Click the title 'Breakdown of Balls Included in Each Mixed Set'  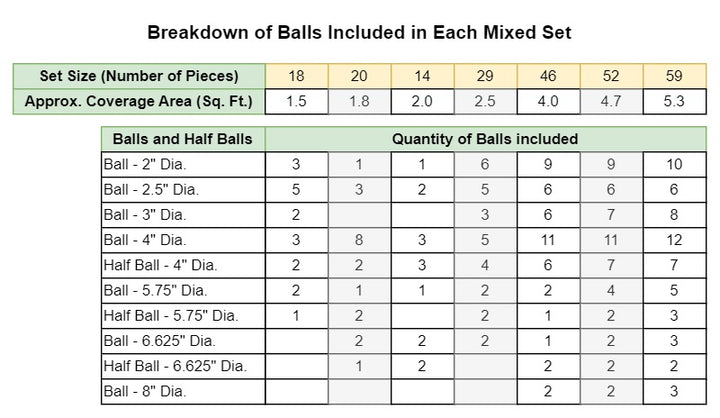click(x=359, y=33)
